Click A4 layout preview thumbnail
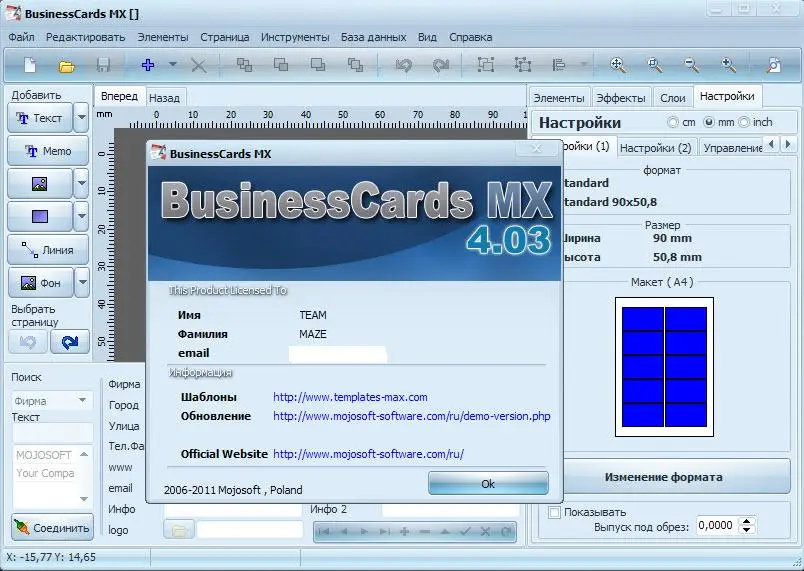 pyautogui.click(x=664, y=367)
